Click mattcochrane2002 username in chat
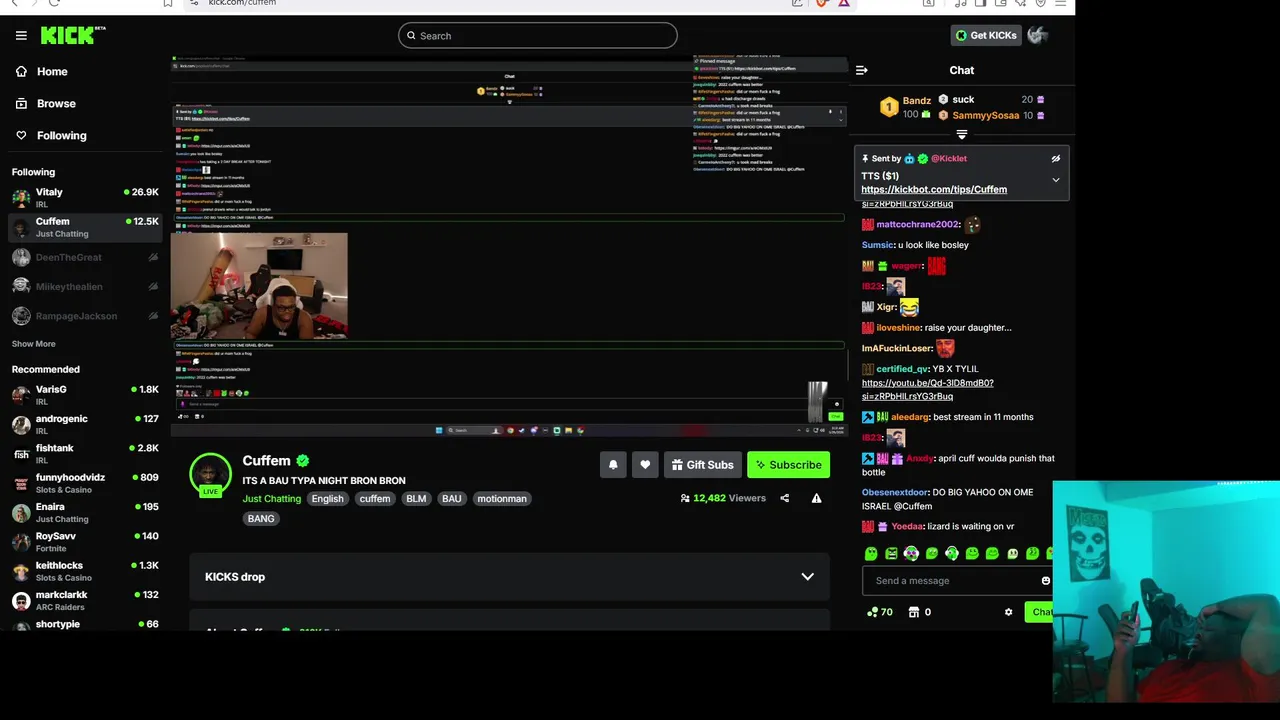This screenshot has height=720, width=1280. pyautogui.click(x=917, y=225)
